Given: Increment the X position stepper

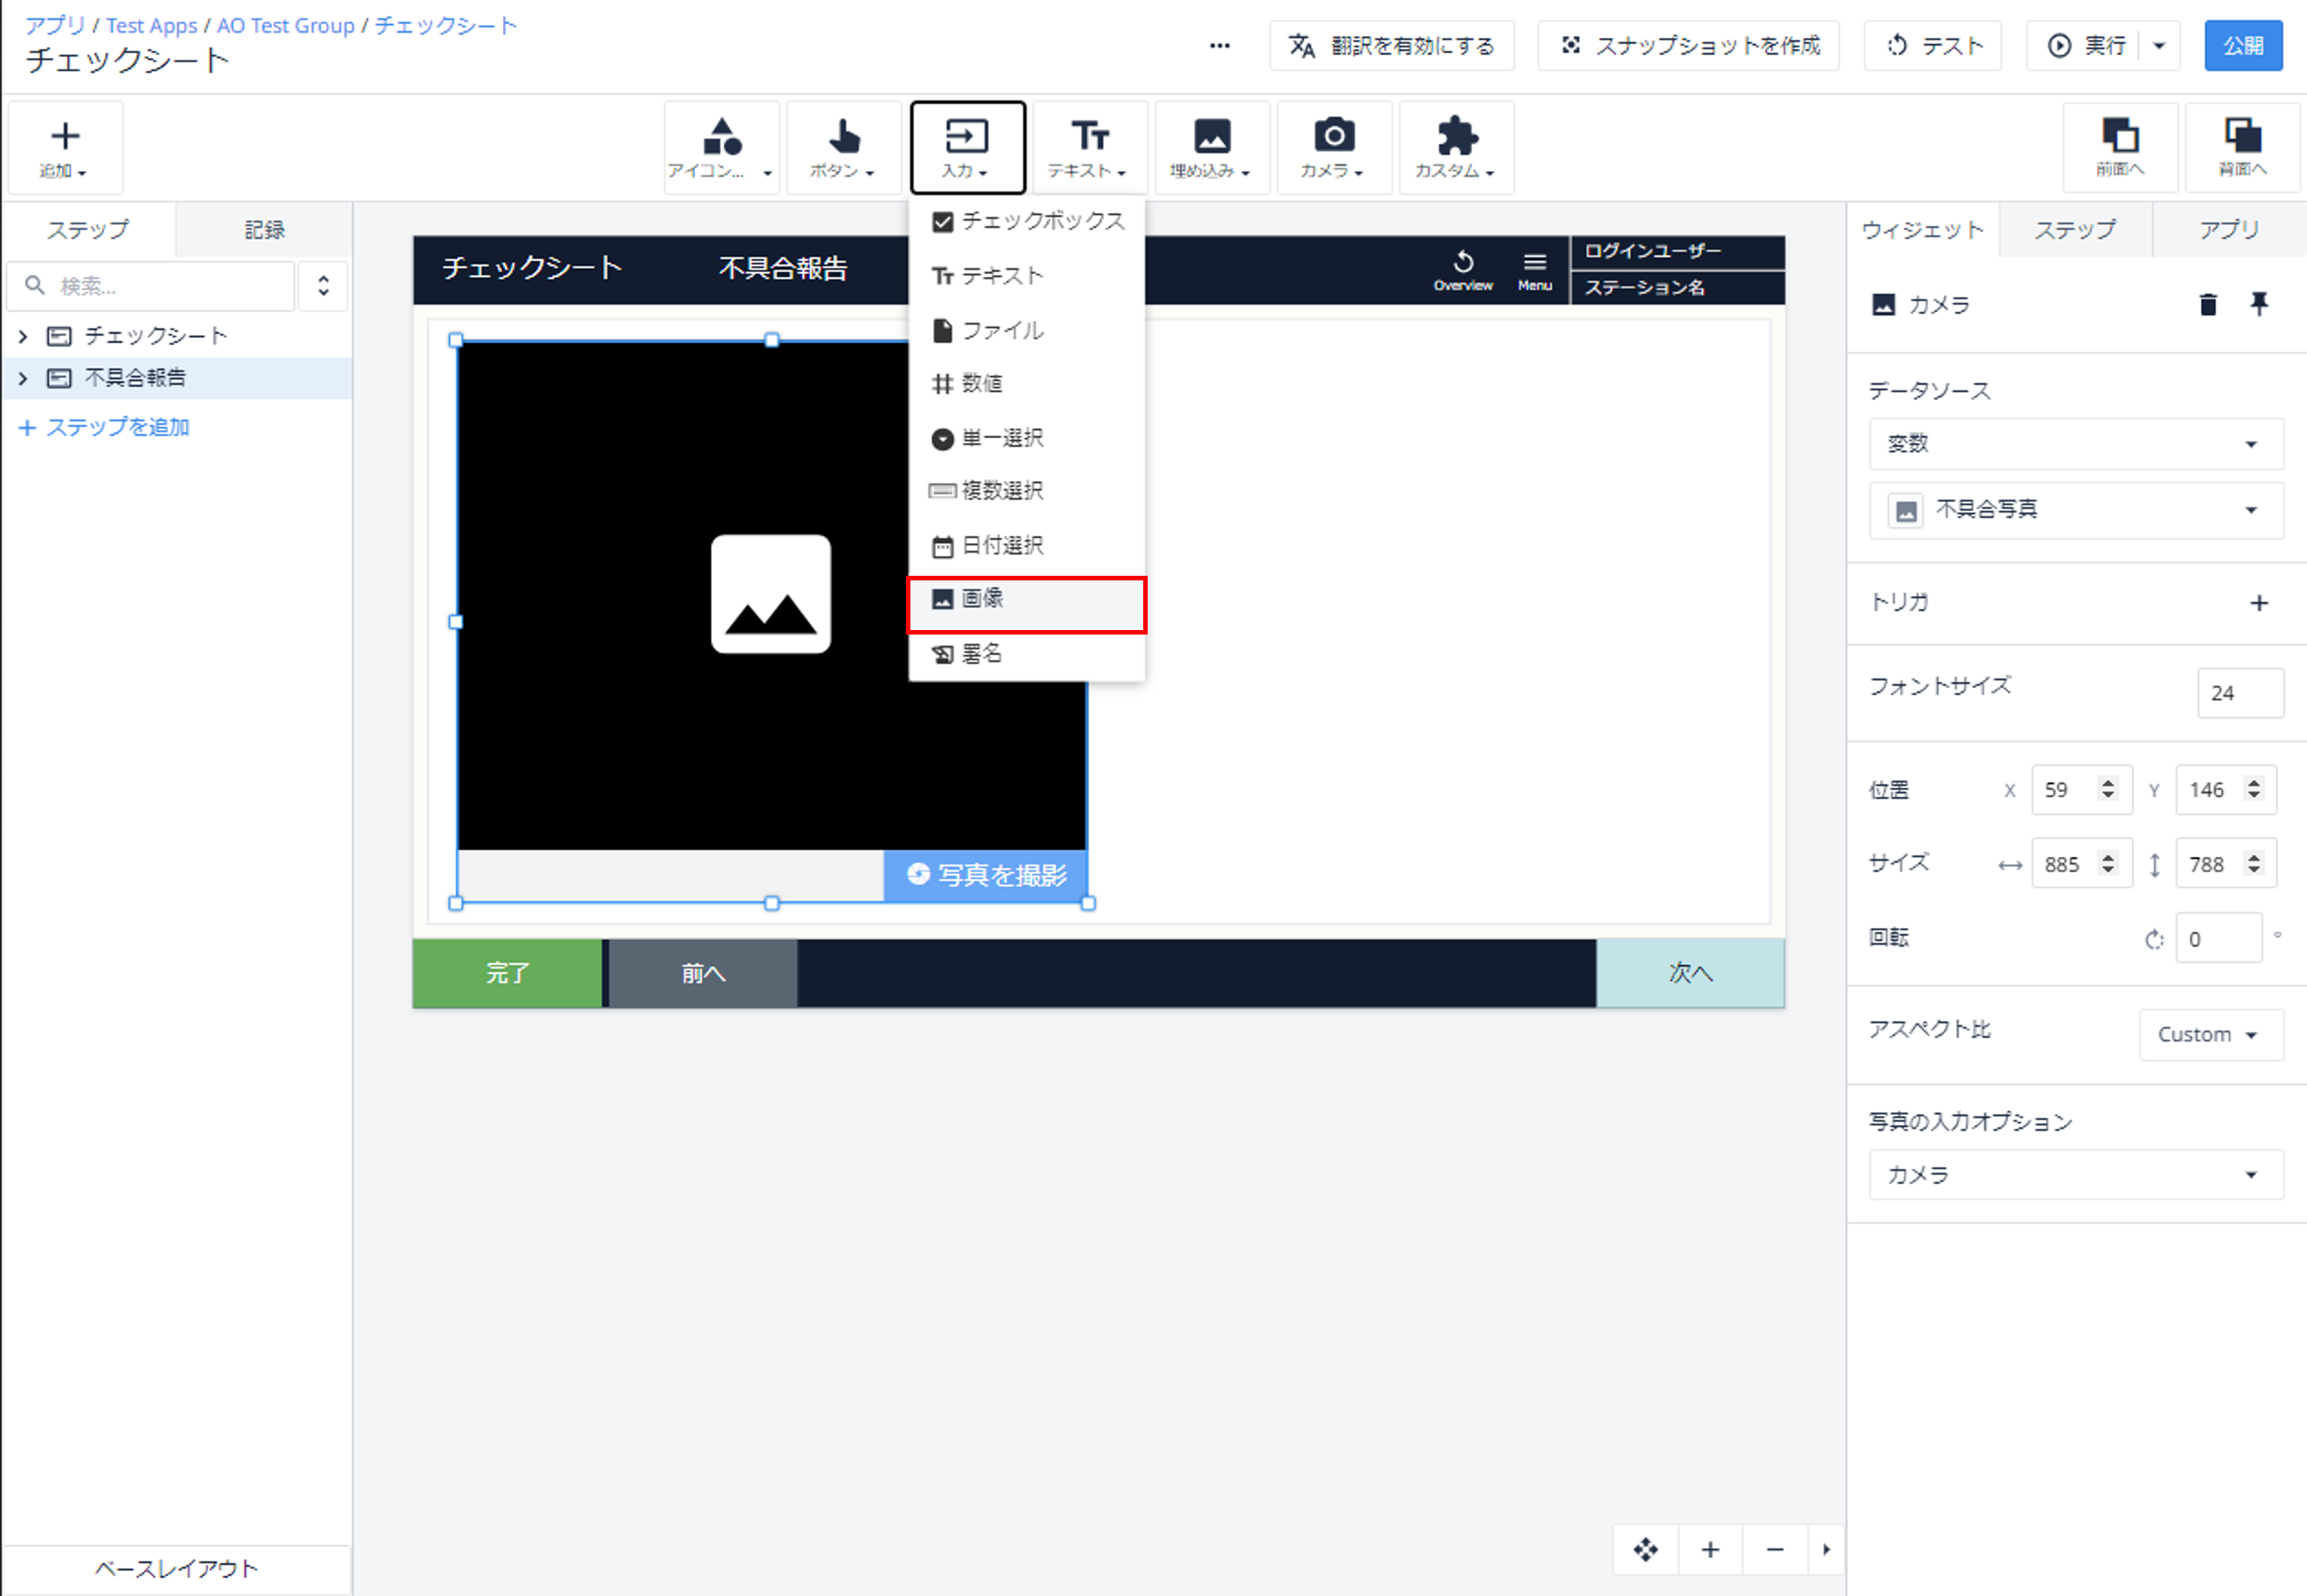Looking at the screenshot, I should (x=2108, y=782).
